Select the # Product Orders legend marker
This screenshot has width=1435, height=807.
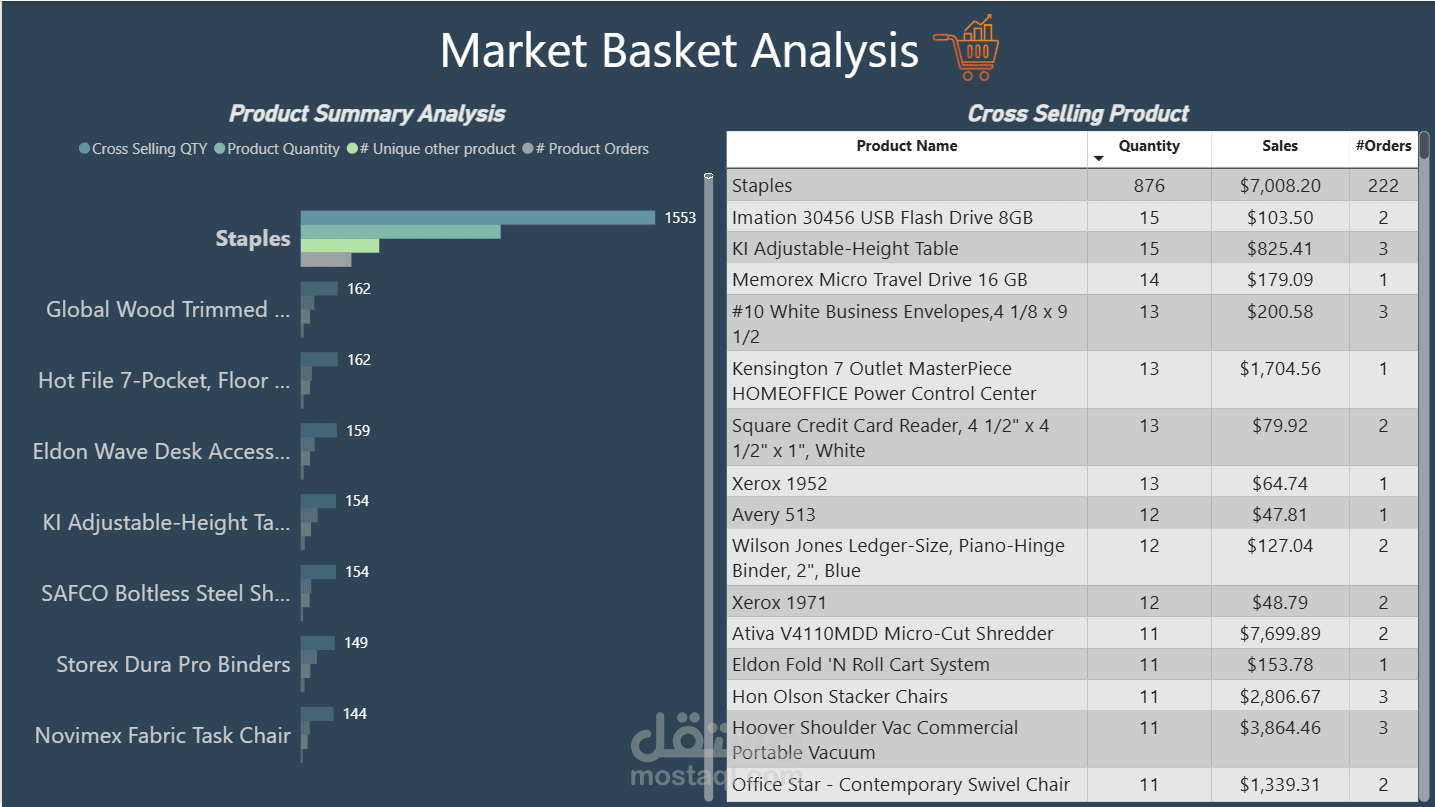tap(528, 149)
